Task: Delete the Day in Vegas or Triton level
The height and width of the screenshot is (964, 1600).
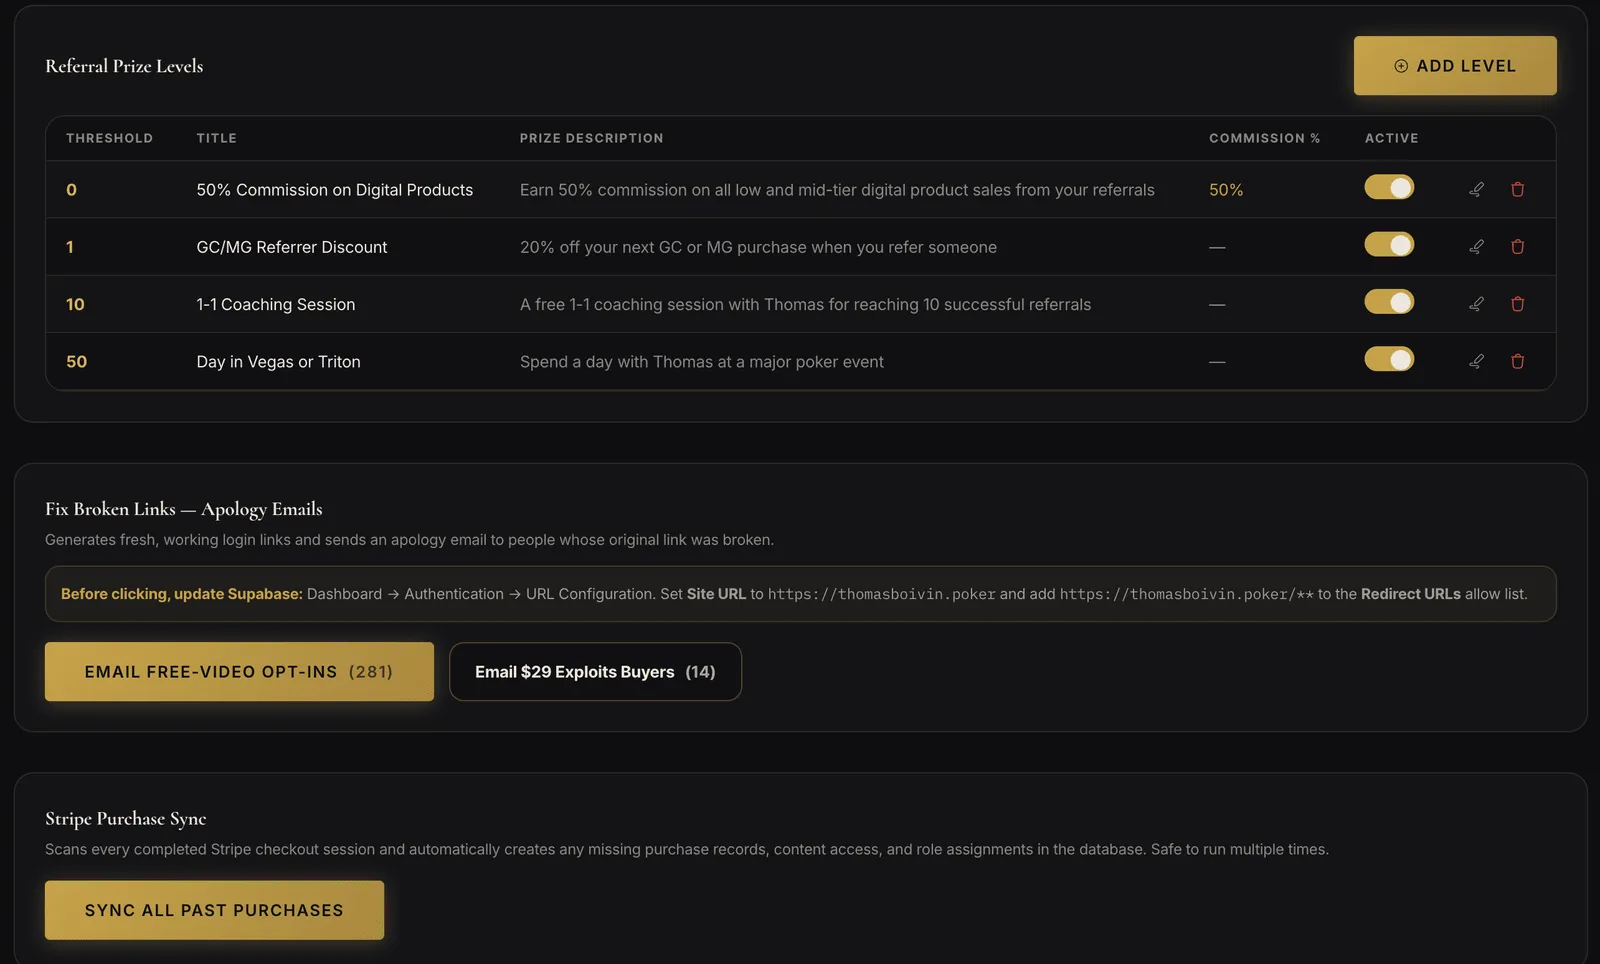Action: (1517, 361)
